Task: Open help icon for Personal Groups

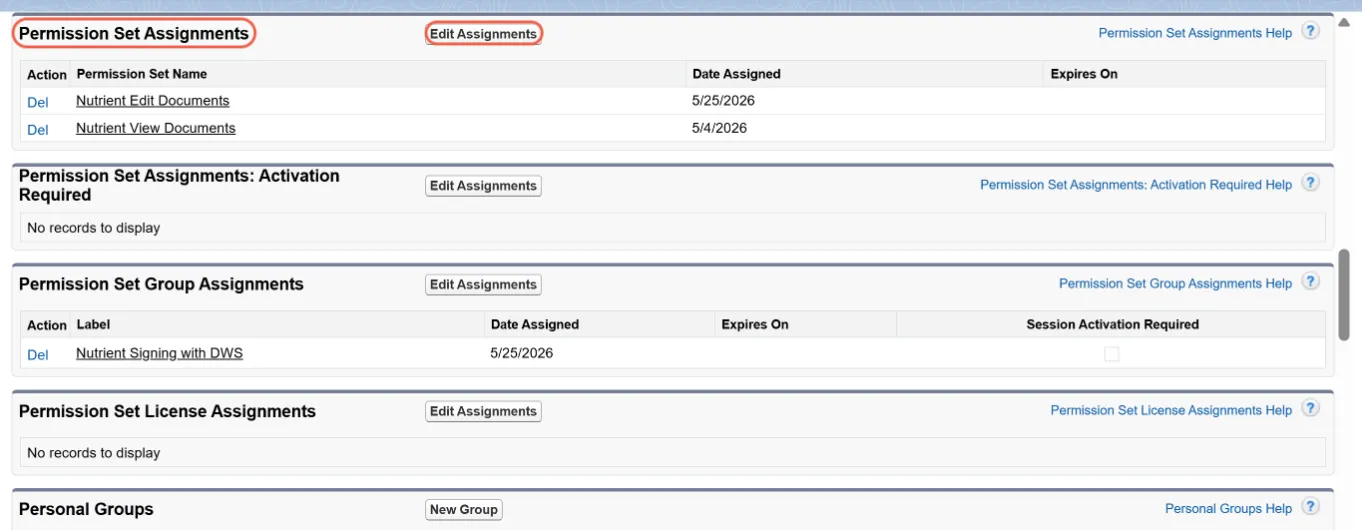Action: click(x=1310, y=507)
